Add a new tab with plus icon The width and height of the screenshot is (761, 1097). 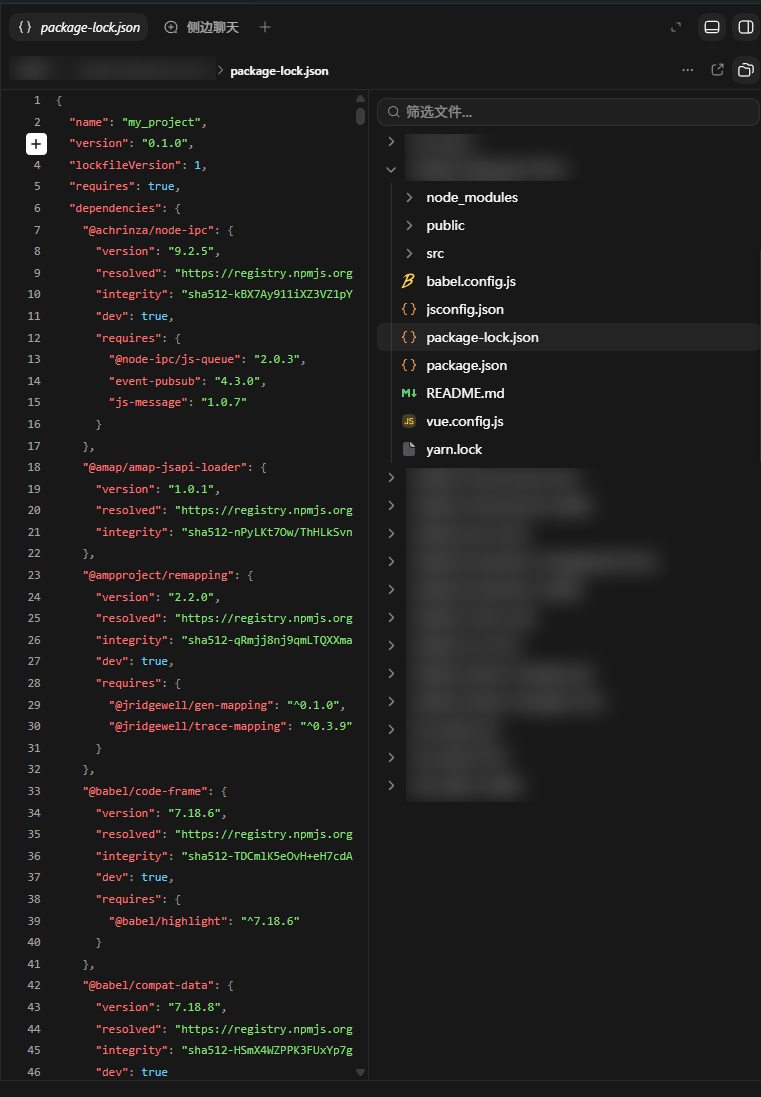pos(264,27)
